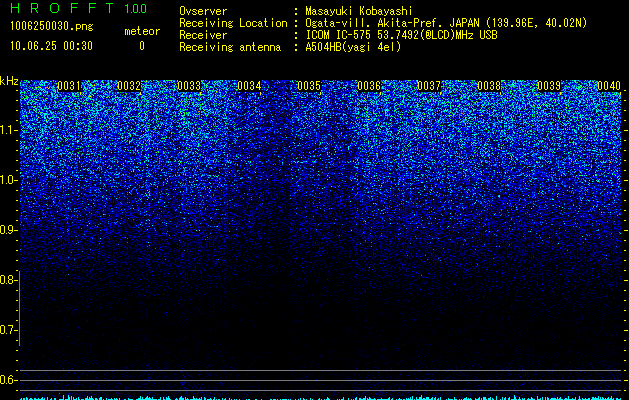Click the 0.9 frequency axis label
This screenshot has width=629, height=400.
[x=9, y=230]
